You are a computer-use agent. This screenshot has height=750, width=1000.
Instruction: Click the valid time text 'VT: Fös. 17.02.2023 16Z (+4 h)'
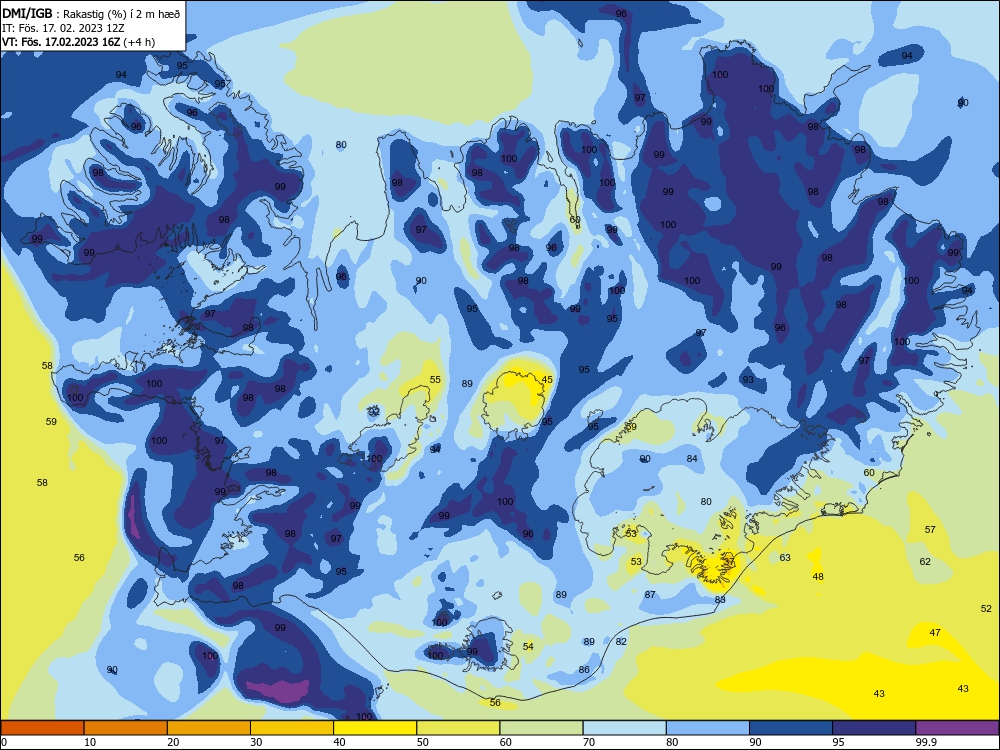78,42
